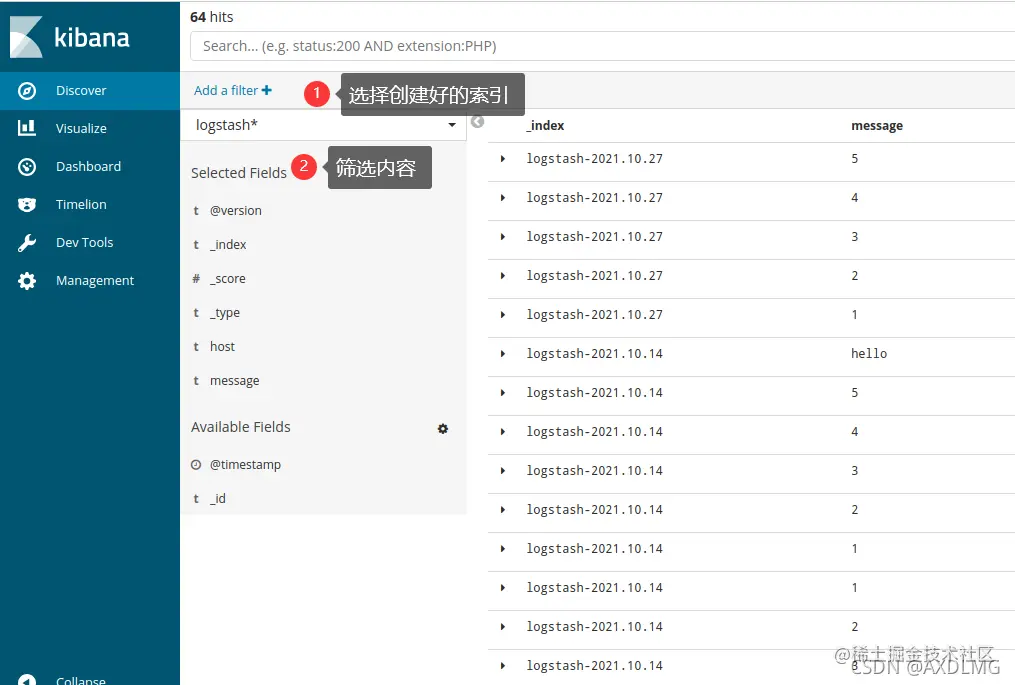The height and width of the screenshot is (685, 1015).
Task: Go to Dev Tools in the side menu
Action: click(x=90, y=243)
